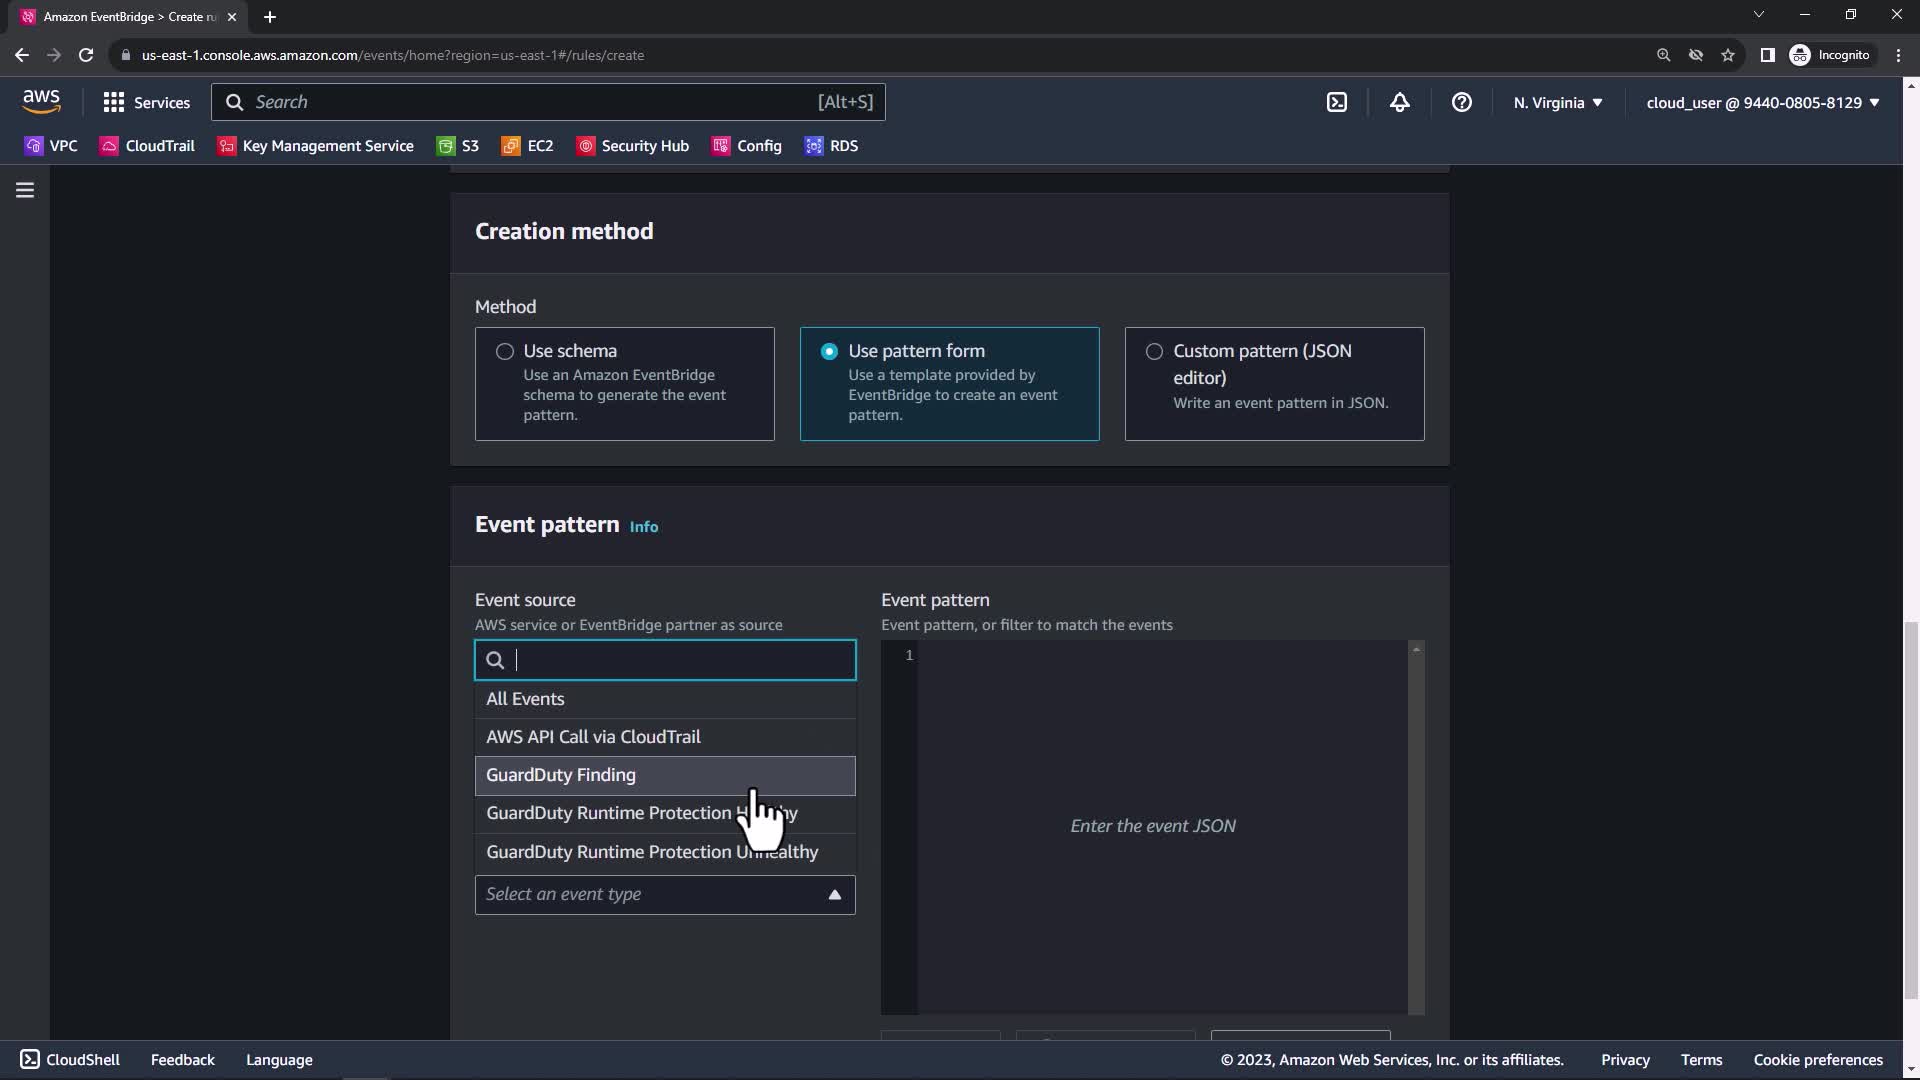The width and height of the screenshot is (1920, 1080).
Task: Open the cloud_user account dropdown
Action: point(1762,102)
